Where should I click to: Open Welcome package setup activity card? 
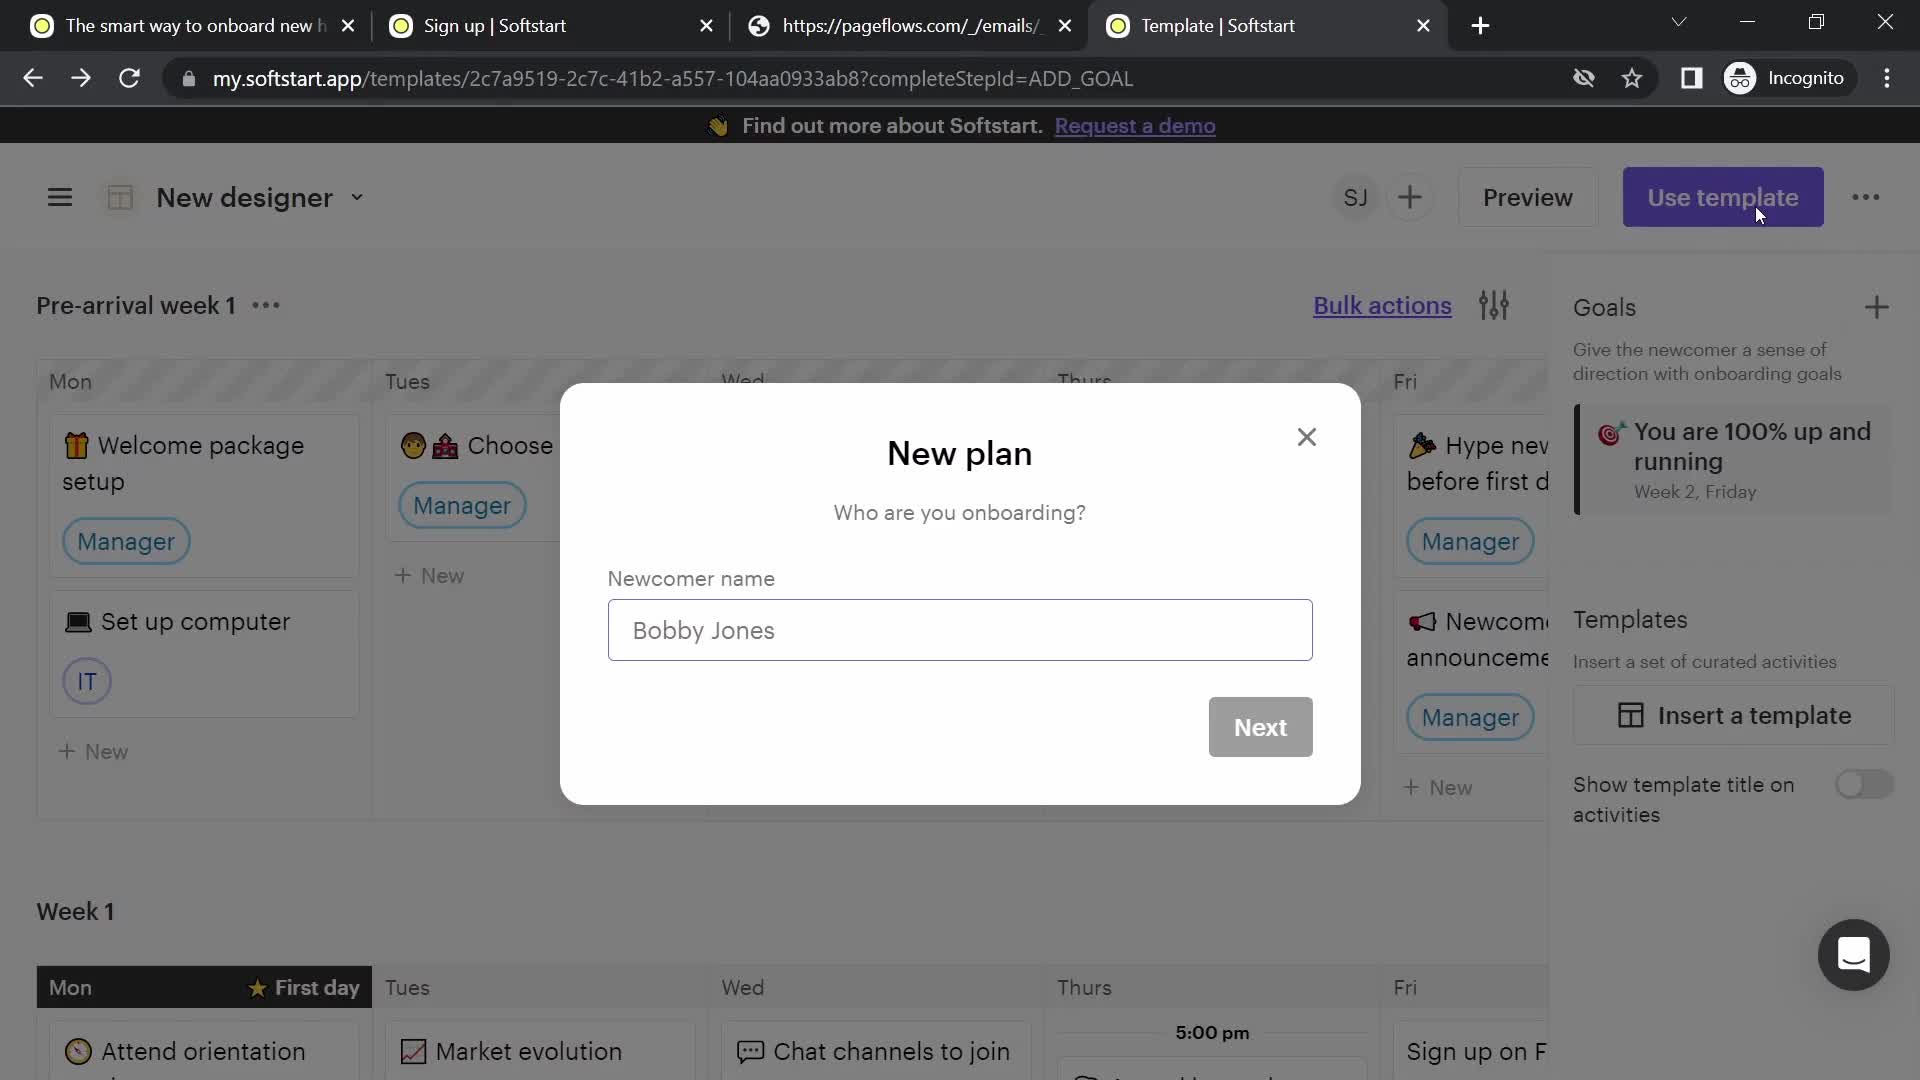204,496
